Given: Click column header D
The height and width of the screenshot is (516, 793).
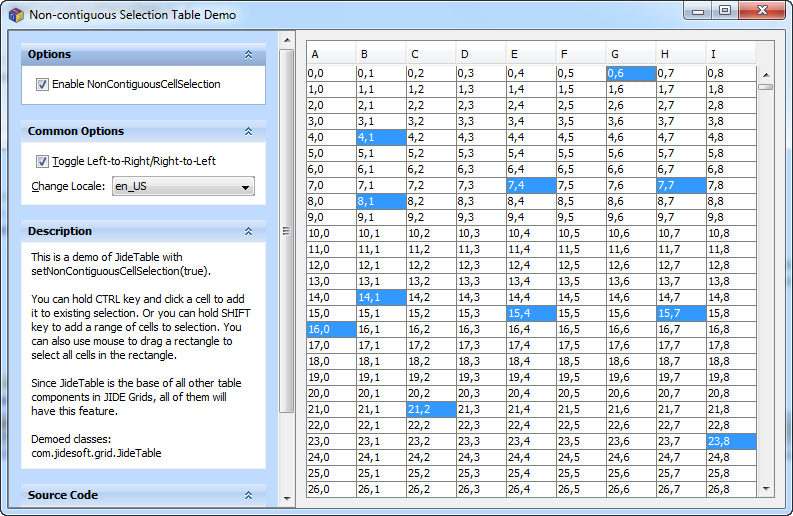Looking at the screenshot, I should pyautogui.click(x=481, y=54).
